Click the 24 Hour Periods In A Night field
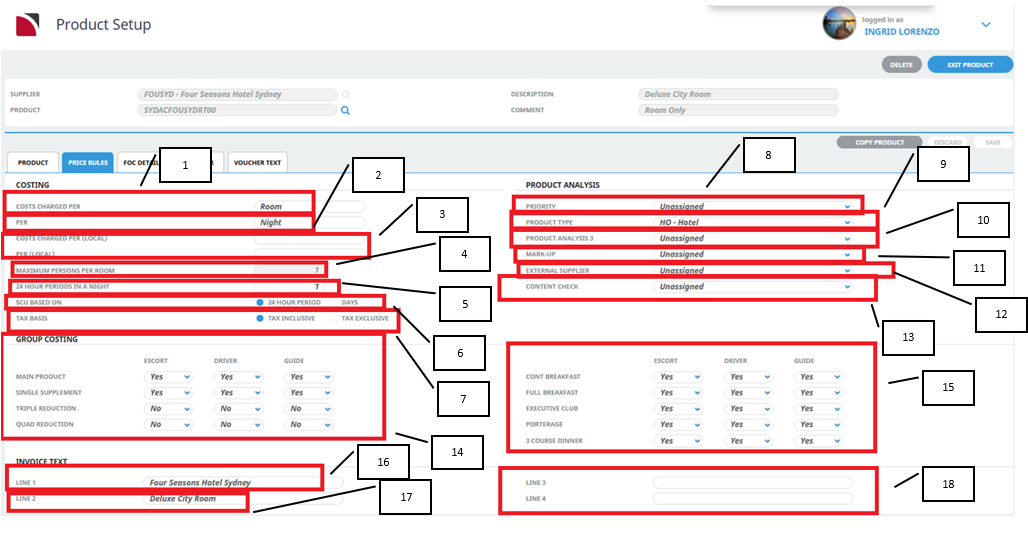 [x=290, y=287]
